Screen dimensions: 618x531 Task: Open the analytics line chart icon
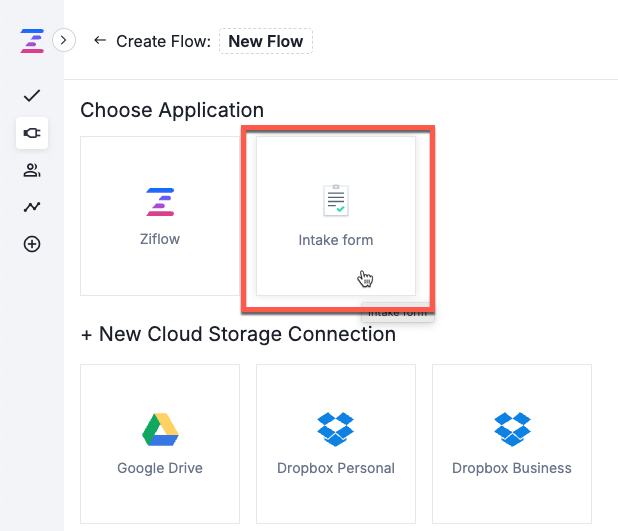click(x=32, y=207)
